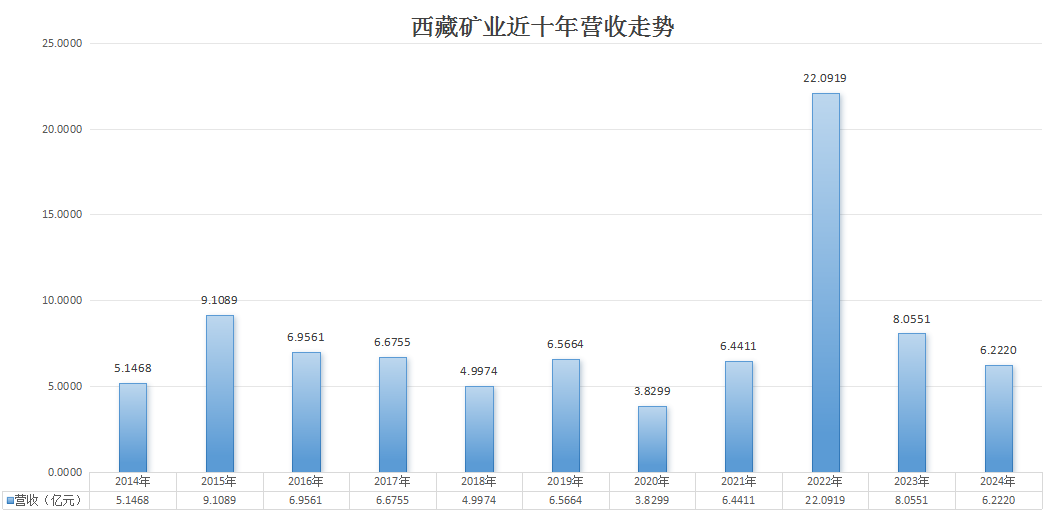
Task: Click data table cell 22.0919 under 2022年
Action: [825, 501]
